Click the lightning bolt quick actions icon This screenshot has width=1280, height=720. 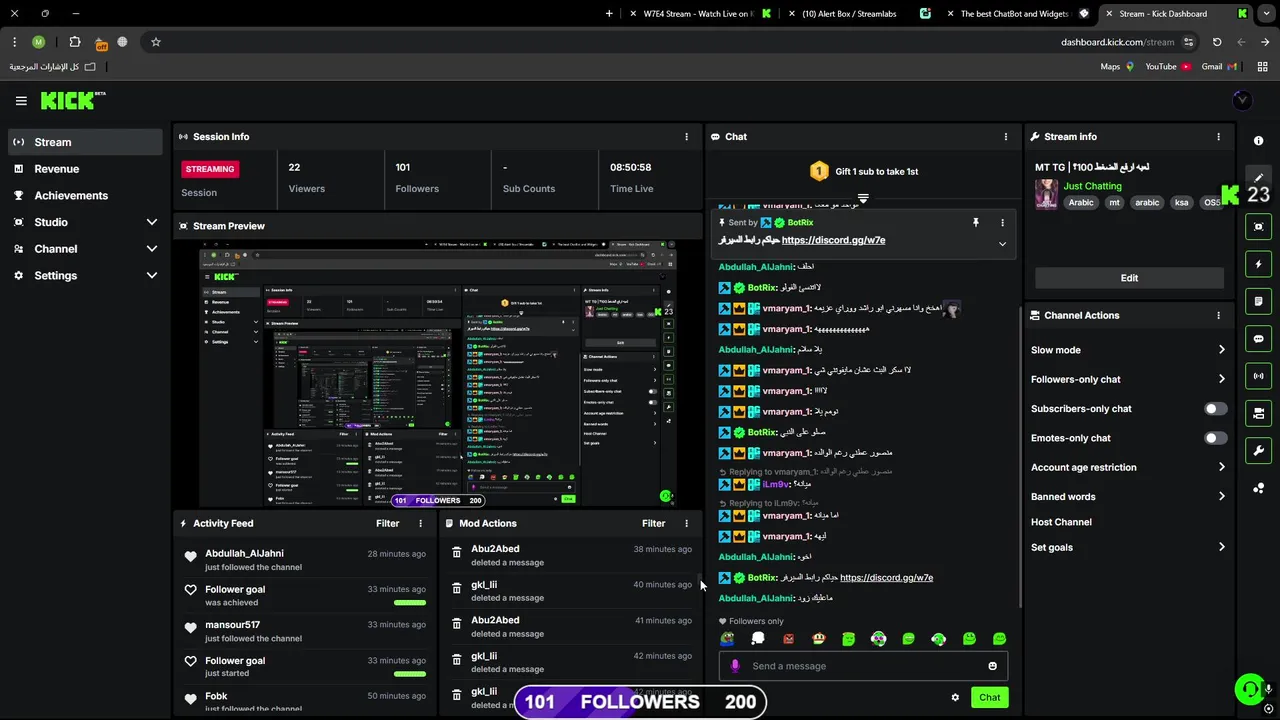click(x=1258, y=264)
